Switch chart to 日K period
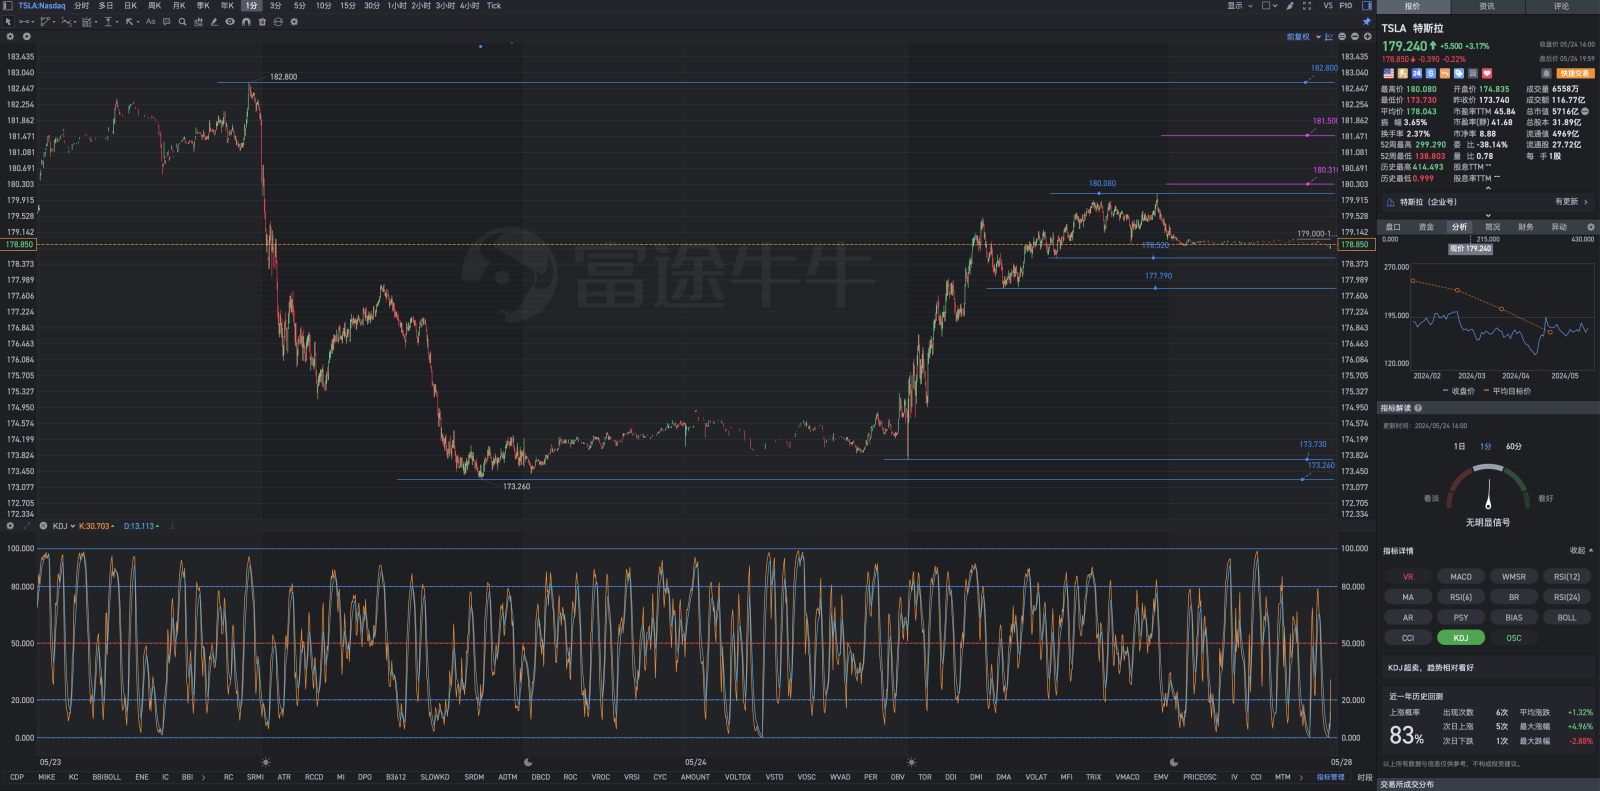 click(x=130, y=6)
